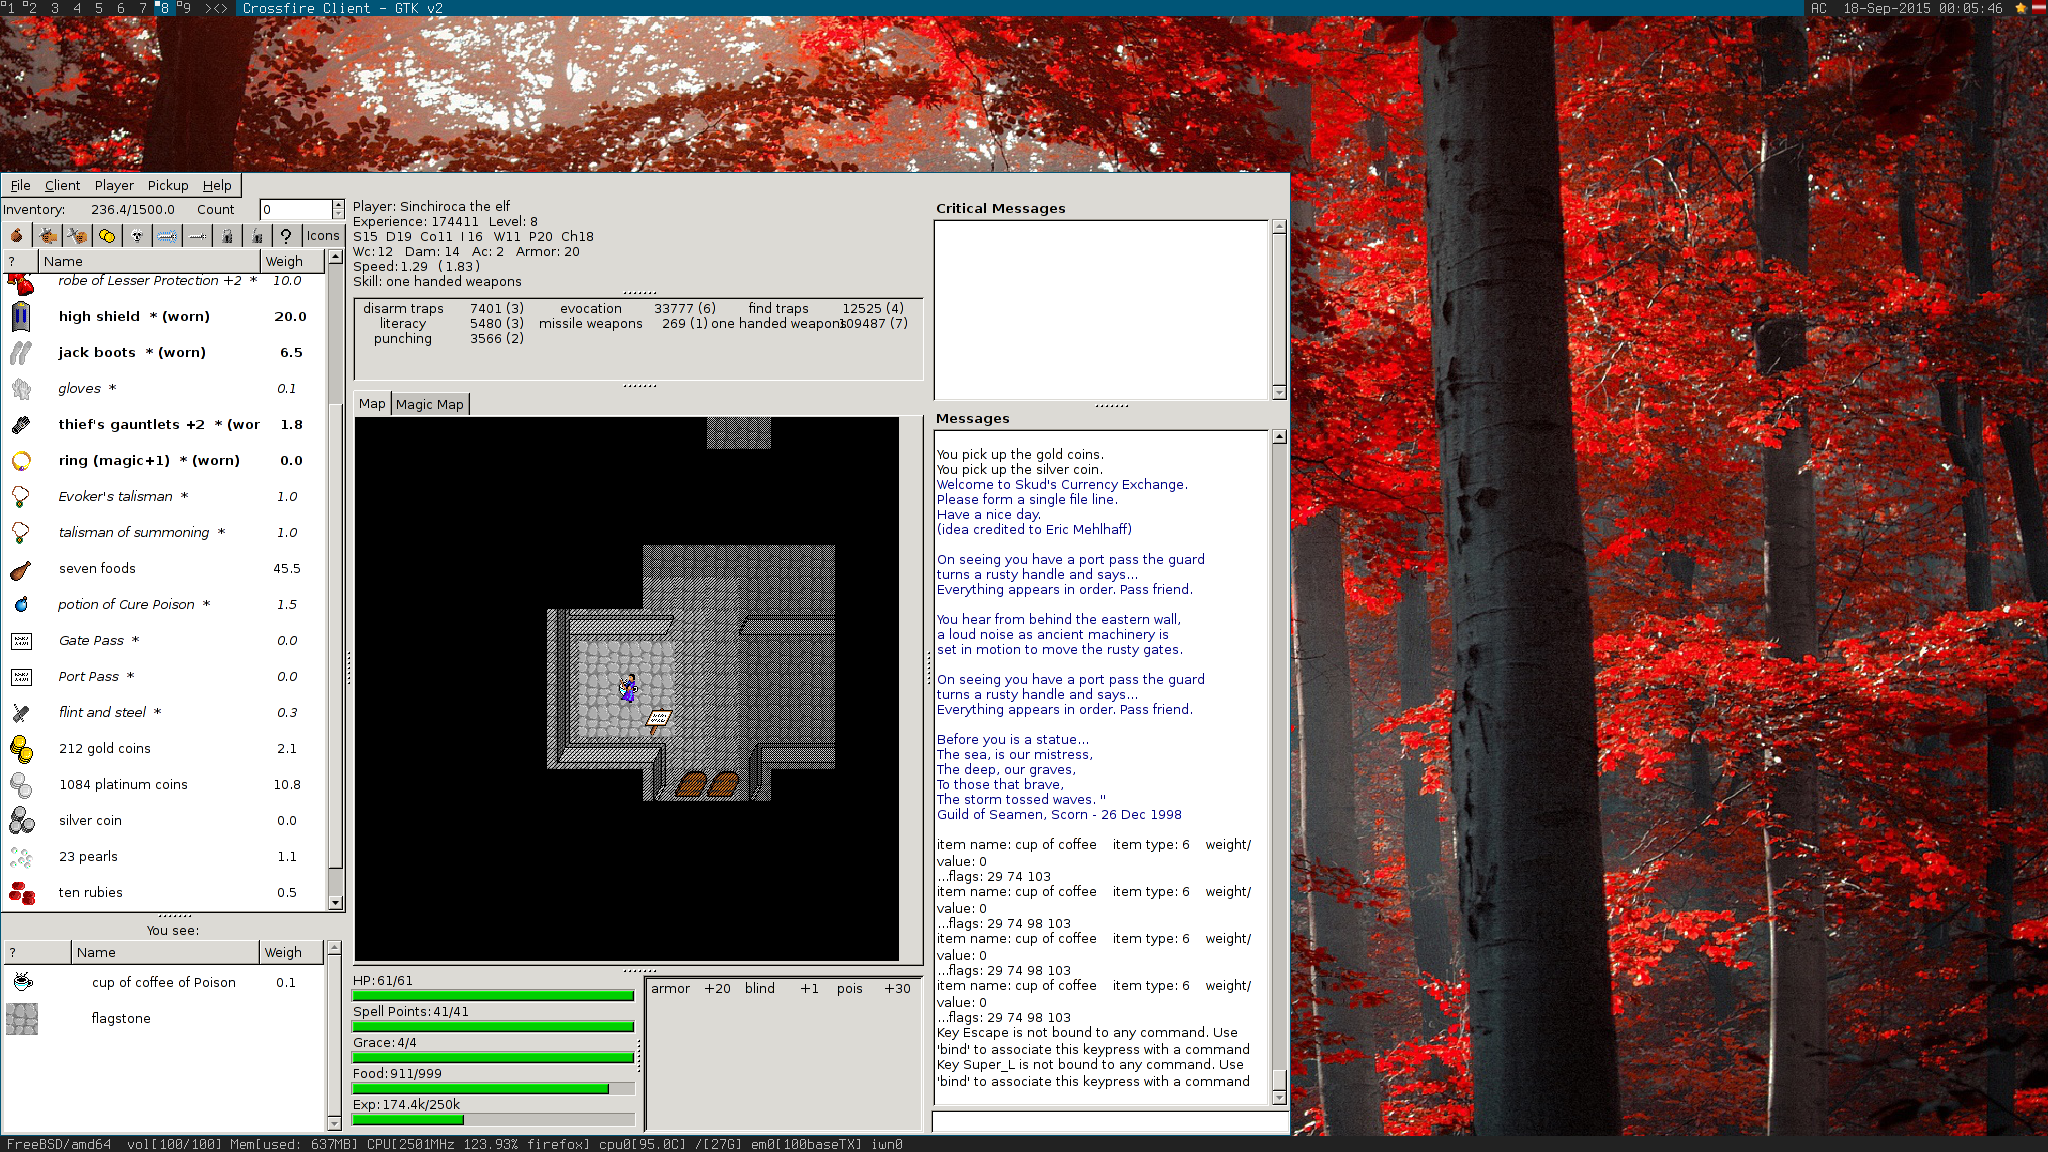This screenshot has height=1152, width=2048.
Task: Click the ten rubies icon
Action: tap(21, 892)
